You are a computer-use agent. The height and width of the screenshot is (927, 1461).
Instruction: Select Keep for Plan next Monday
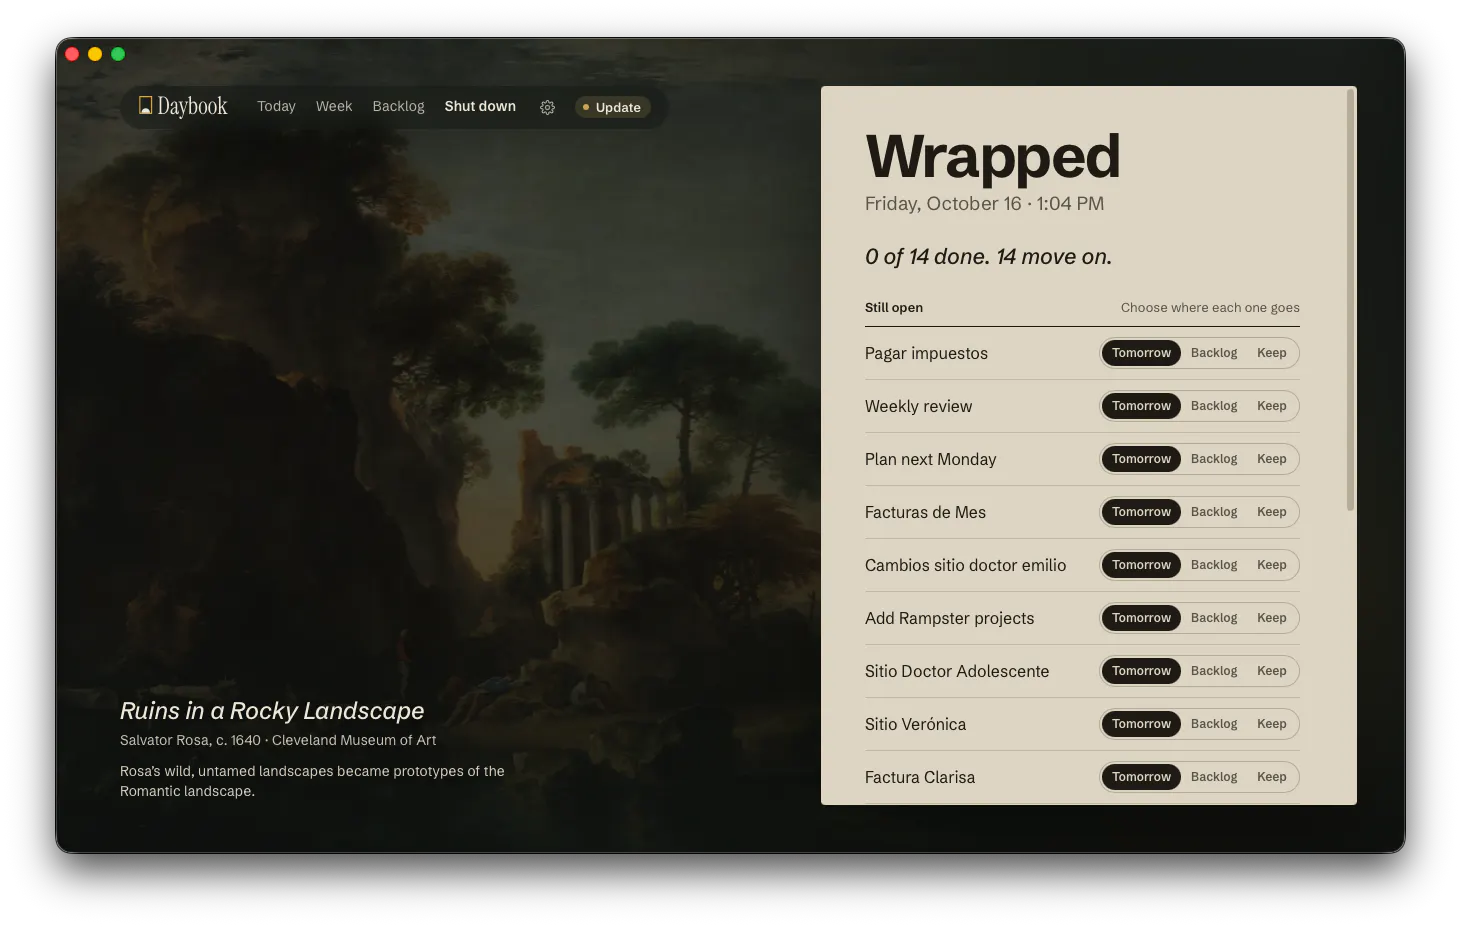click(1272, 459)
